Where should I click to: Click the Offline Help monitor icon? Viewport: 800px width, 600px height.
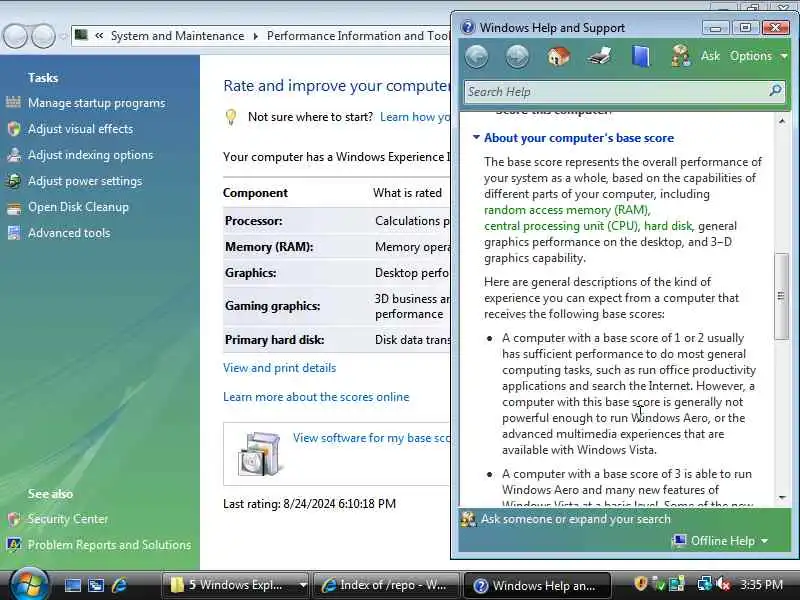pos(679,540)
